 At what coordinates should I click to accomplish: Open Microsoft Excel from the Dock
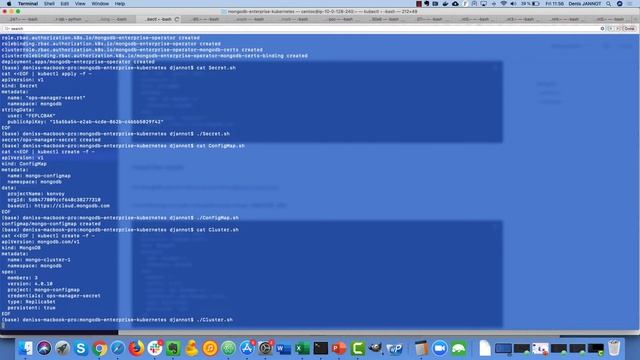[302, 348]
